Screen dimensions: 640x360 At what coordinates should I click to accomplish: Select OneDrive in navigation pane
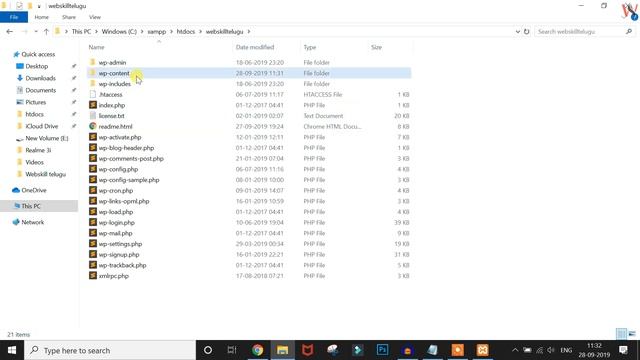pyautogui.click(x=33, y=190)
